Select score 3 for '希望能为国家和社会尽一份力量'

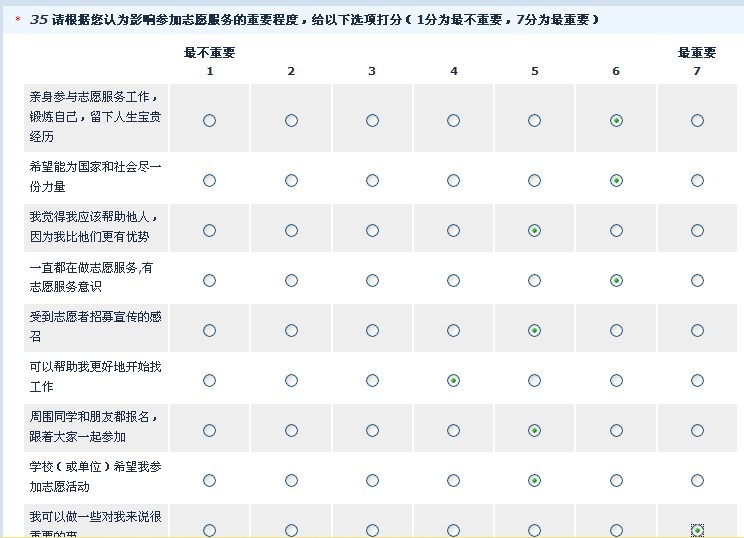(372, 180)
